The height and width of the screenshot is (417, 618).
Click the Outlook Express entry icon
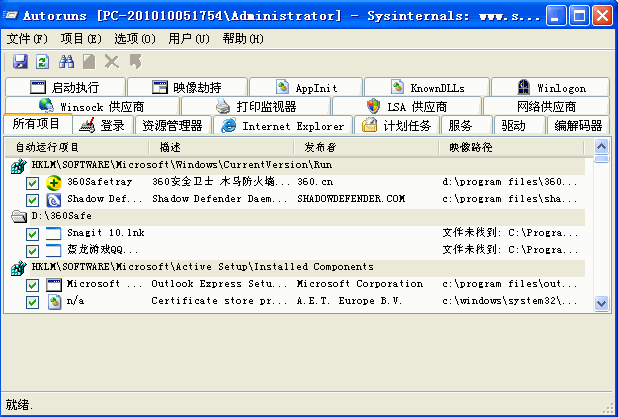54,284
